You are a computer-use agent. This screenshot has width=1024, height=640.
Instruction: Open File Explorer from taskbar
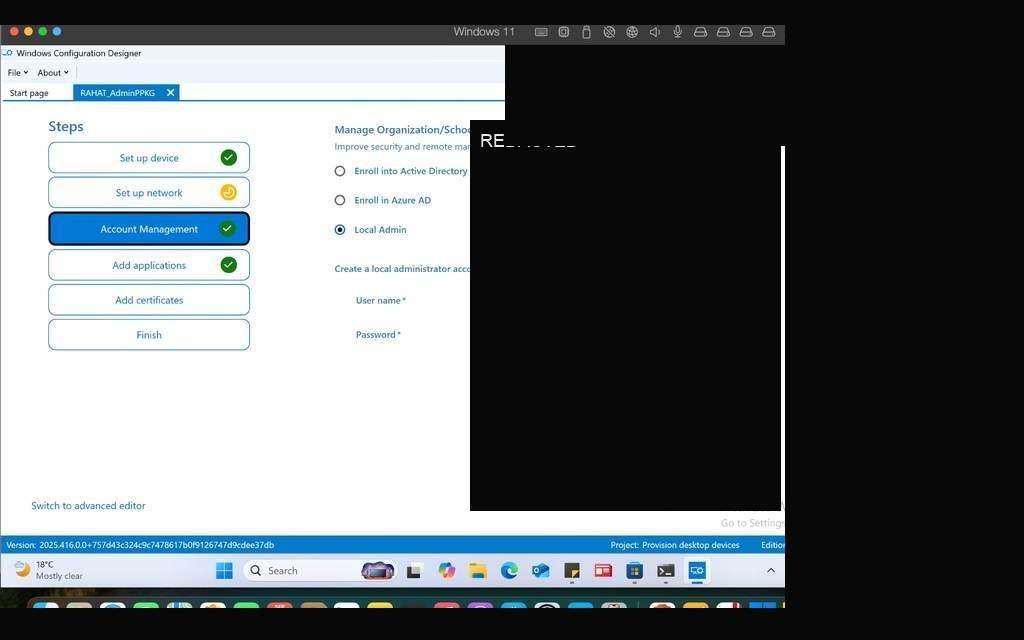[478, 571]
